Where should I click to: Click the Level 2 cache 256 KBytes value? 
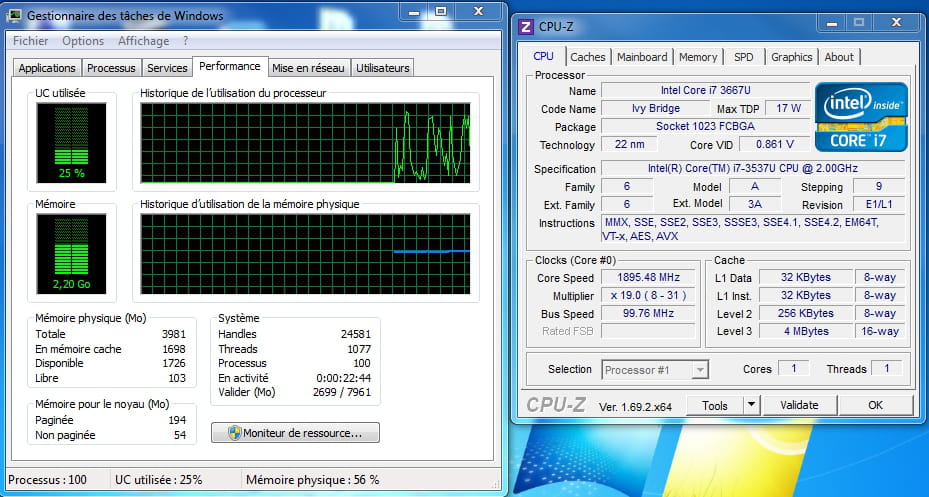(806, 313)
